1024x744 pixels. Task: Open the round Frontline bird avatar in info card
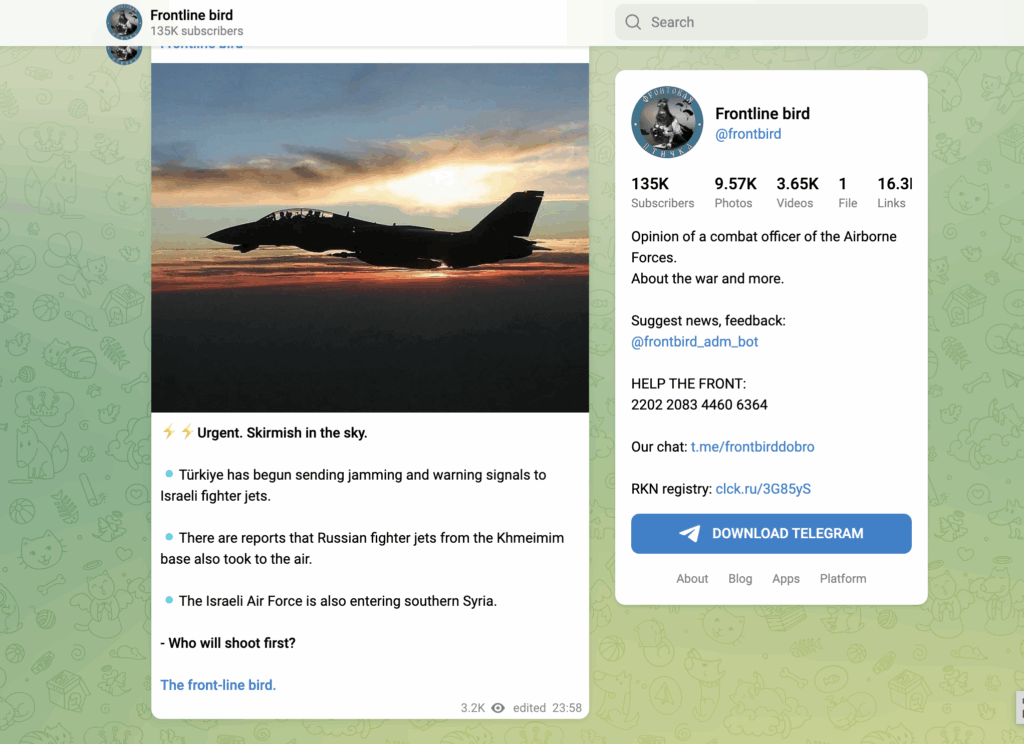667,123
